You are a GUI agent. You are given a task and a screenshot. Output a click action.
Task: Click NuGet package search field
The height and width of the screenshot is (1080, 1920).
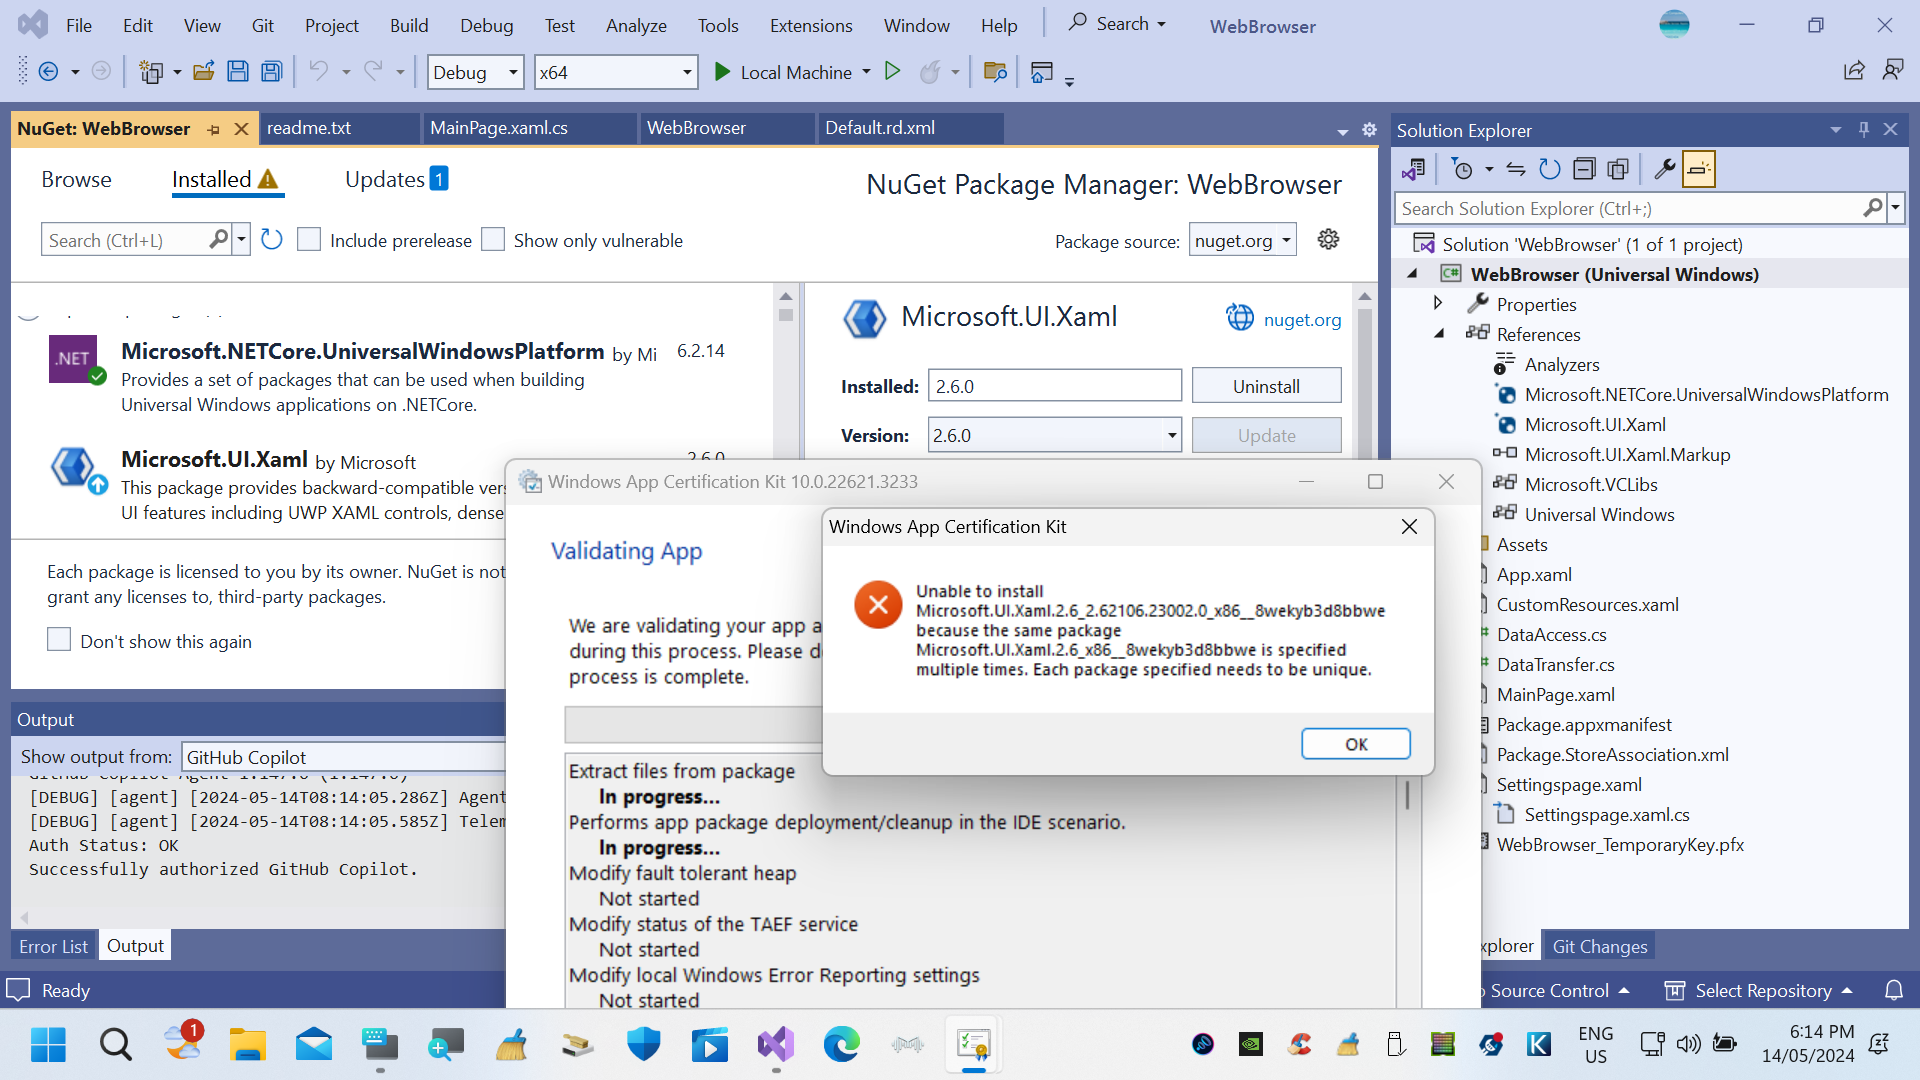point(125,240)
